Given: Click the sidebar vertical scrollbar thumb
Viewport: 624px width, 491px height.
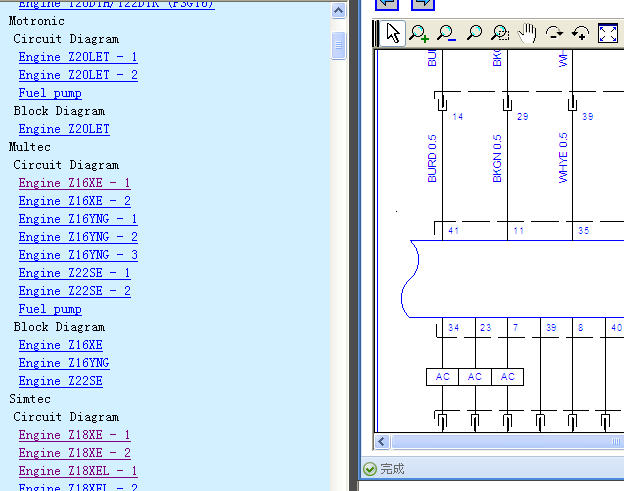Looking at the screenshot, I should coord(338,45).
